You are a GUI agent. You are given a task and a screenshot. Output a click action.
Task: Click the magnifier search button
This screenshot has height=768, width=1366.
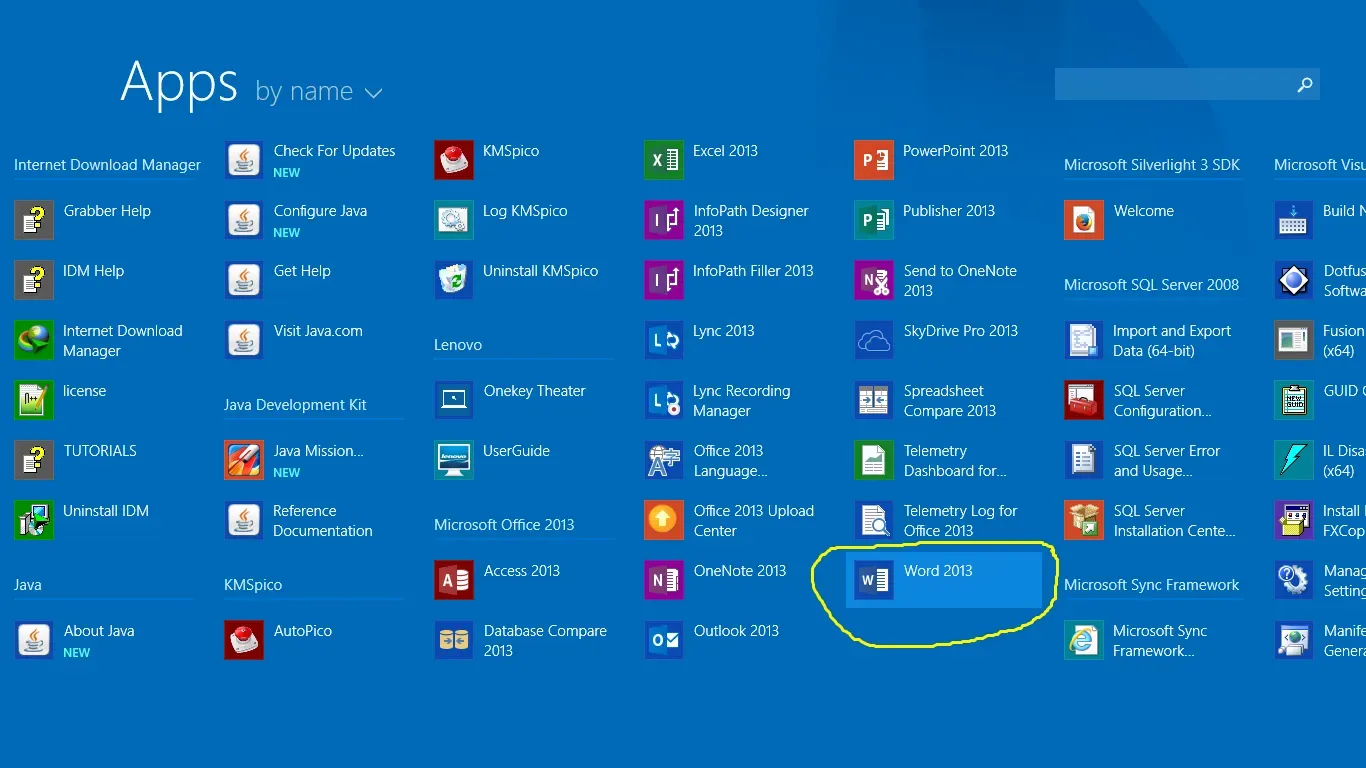[1305, 85]
